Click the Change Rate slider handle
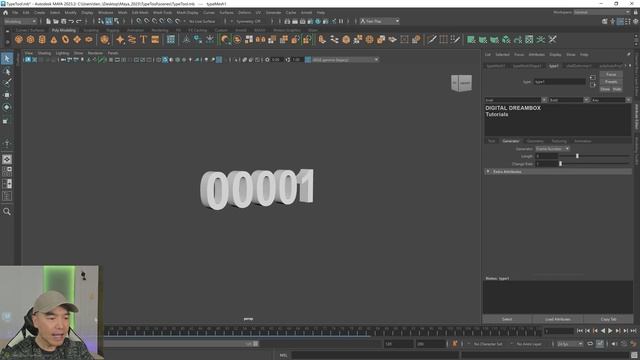The width and height of the screenshot is (640, 360). coord(560,164)
